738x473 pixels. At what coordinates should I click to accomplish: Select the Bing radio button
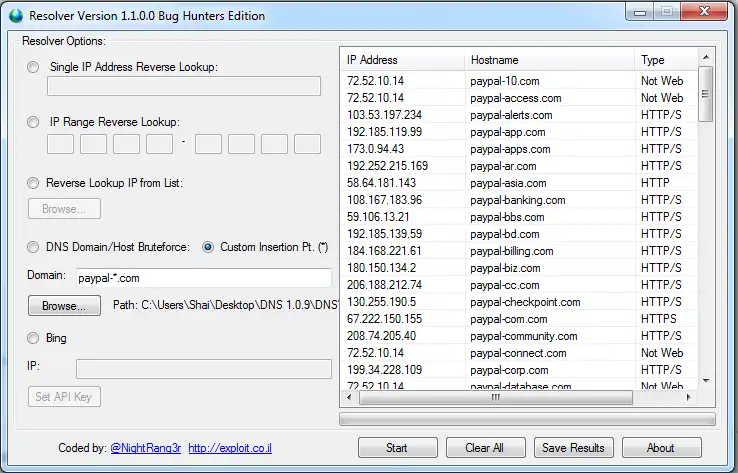33,338
